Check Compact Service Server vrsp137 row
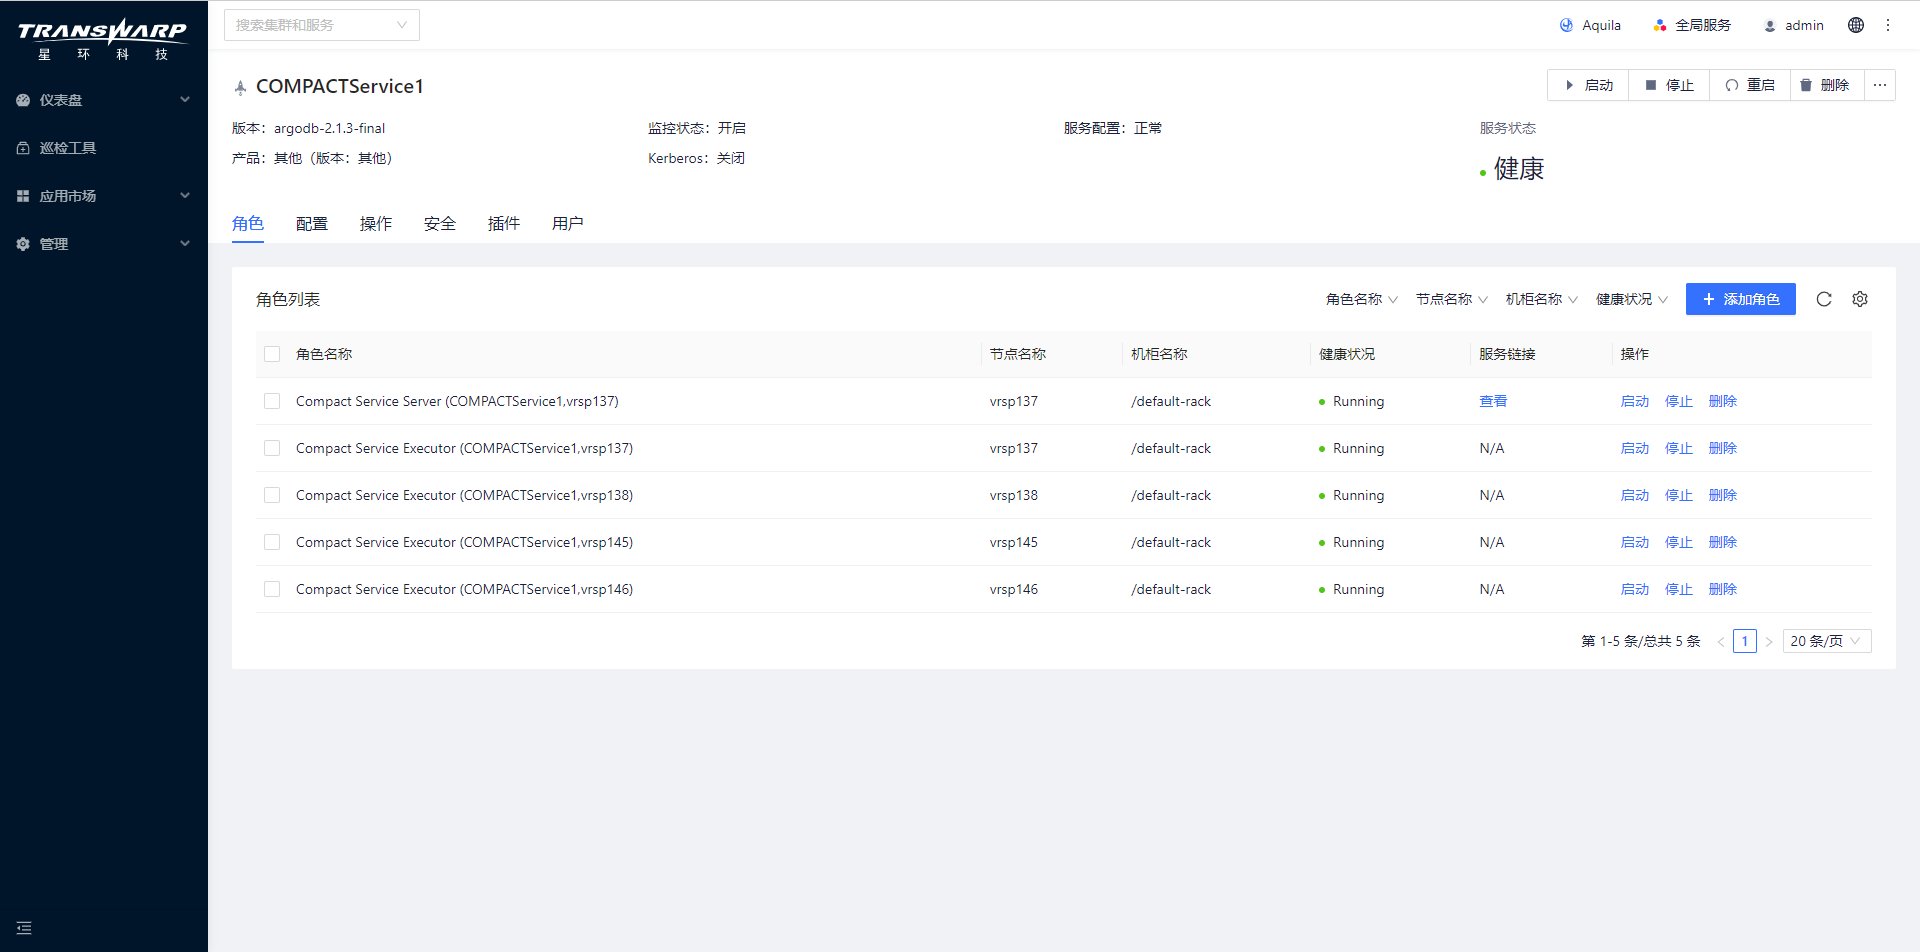 272,401
